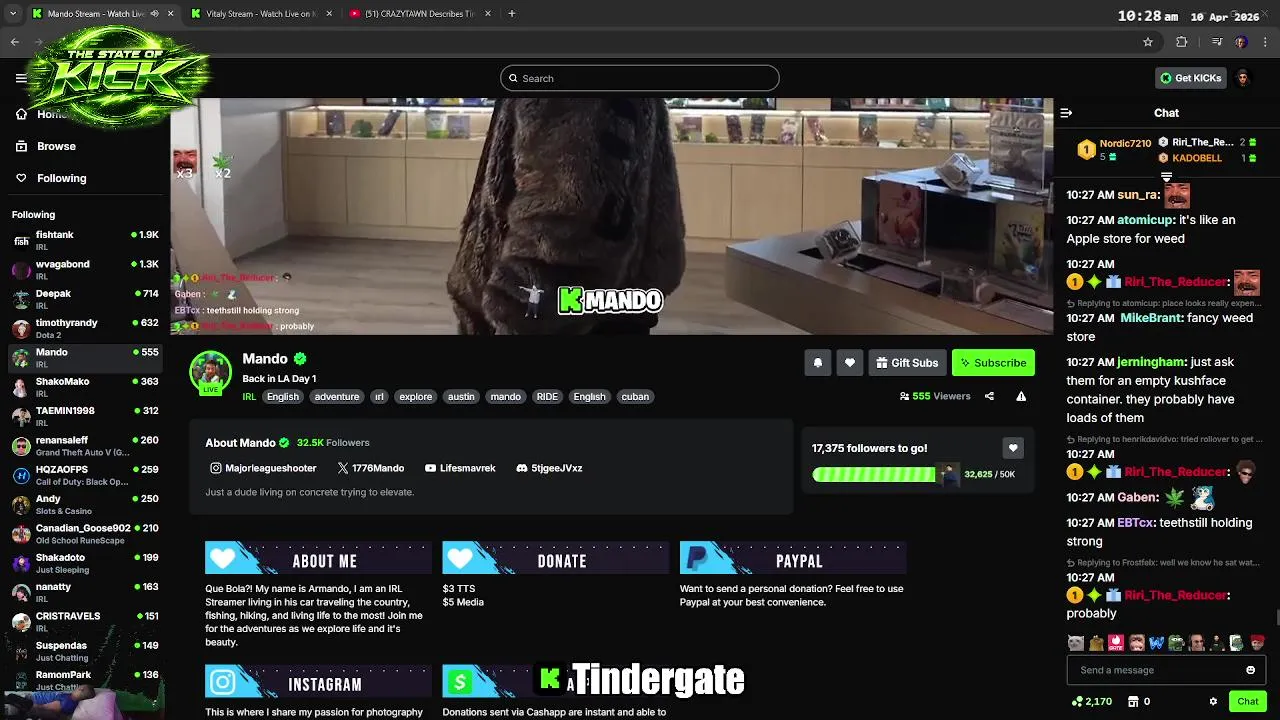Click the adventure tag
Screen dimensions: 1280x720
(x=337, y=397)
